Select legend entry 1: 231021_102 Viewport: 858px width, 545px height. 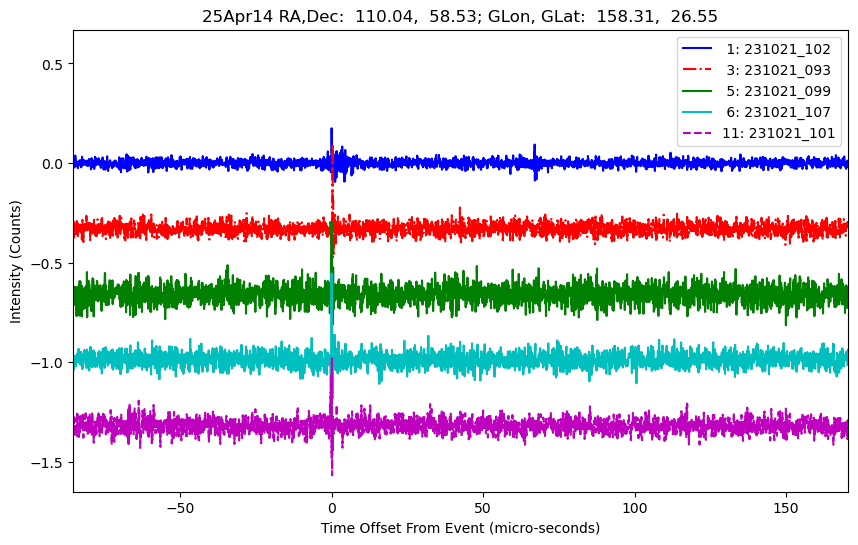click(x=778, y=49)
